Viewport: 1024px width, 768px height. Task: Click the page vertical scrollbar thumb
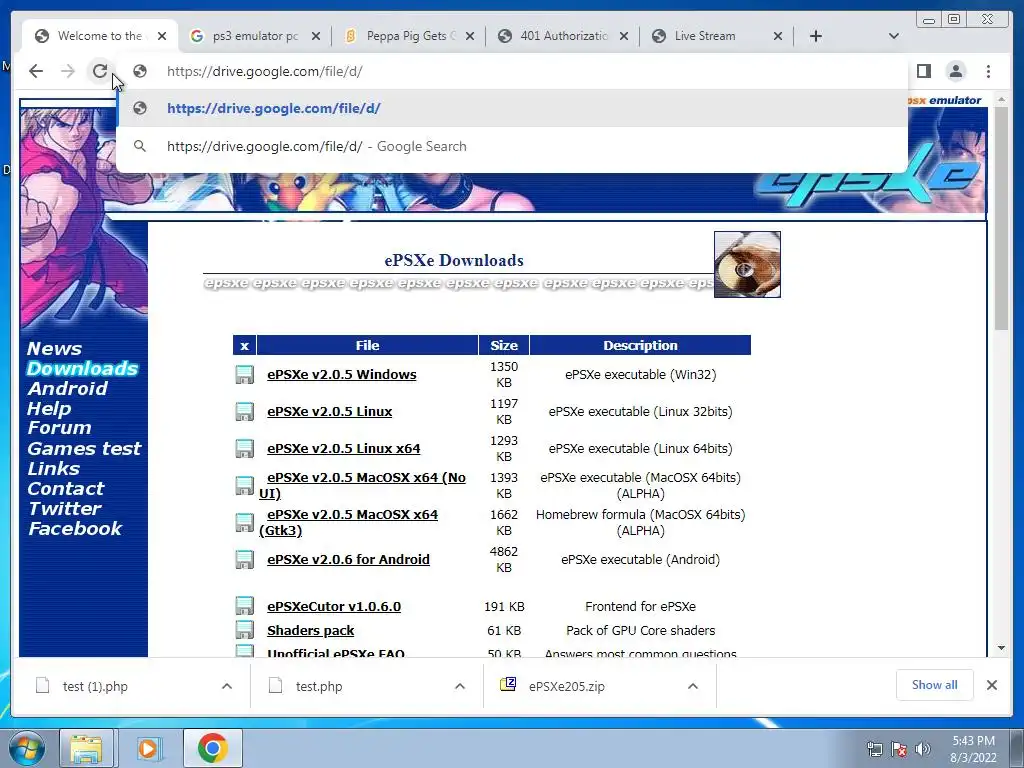coord(1001,219)
